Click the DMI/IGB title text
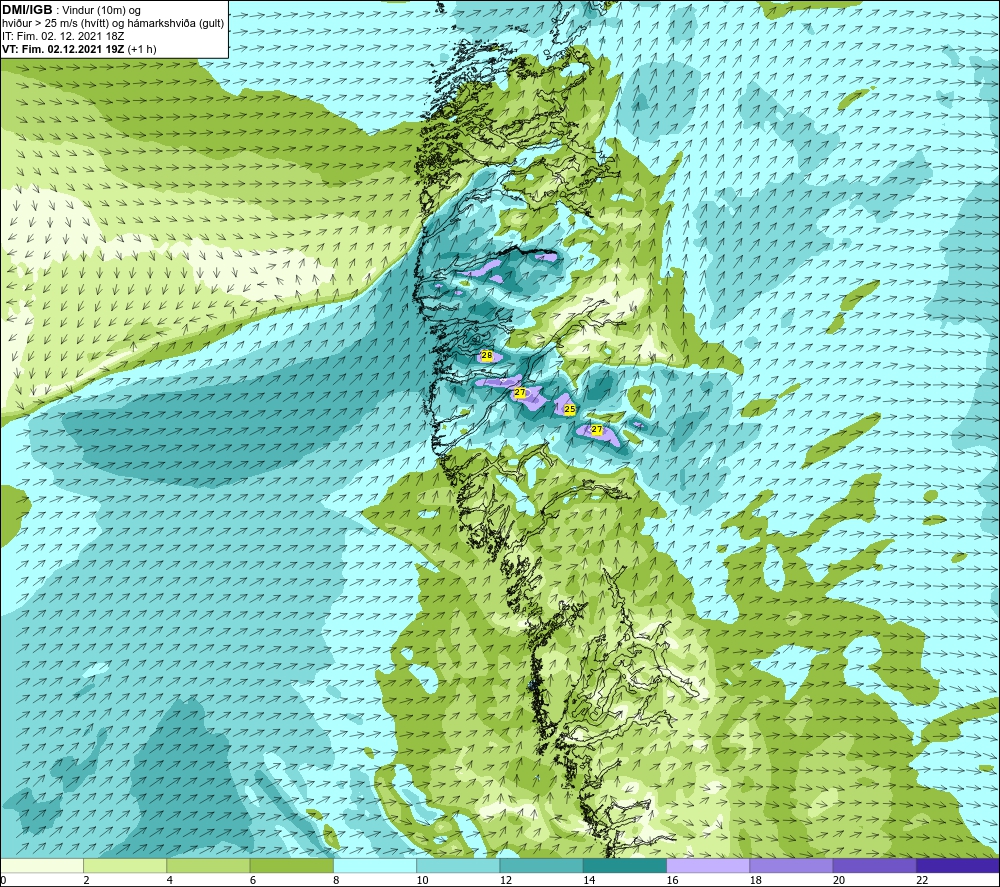 pyautogui.click(x=27, y=10)
